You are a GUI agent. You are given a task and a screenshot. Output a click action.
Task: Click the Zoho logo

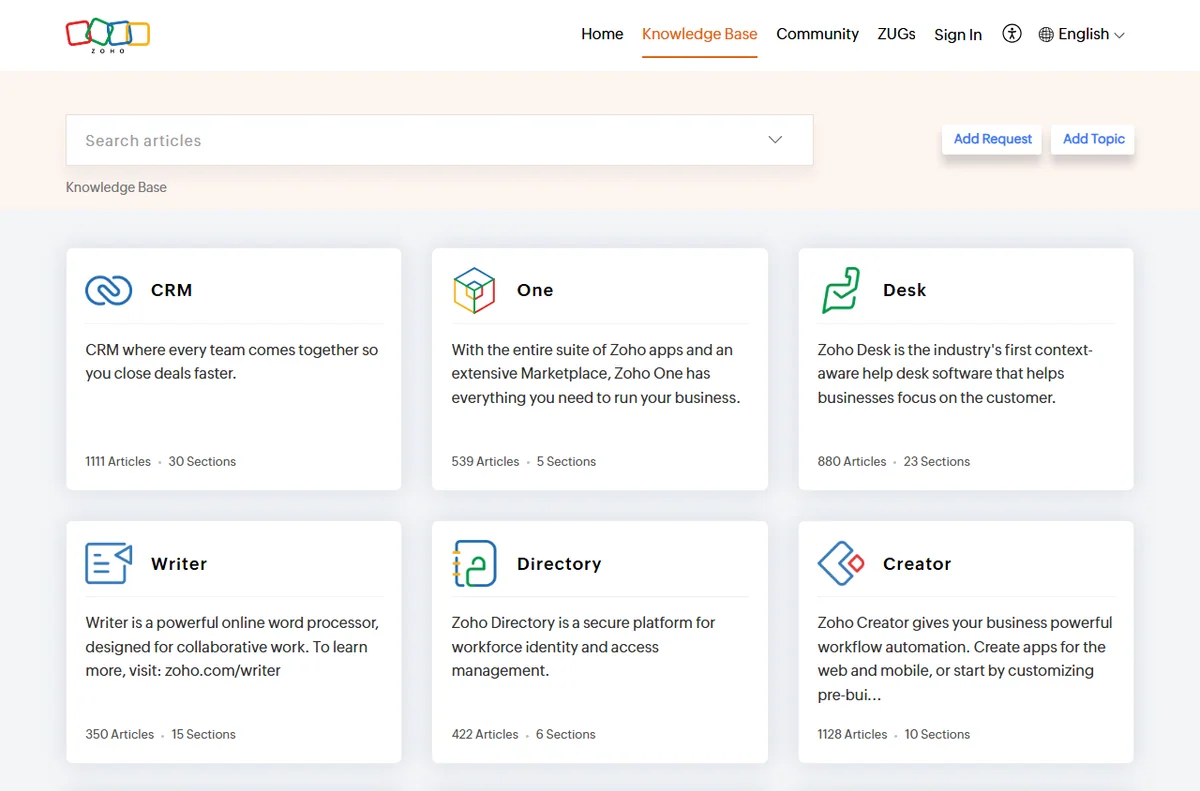108,35
